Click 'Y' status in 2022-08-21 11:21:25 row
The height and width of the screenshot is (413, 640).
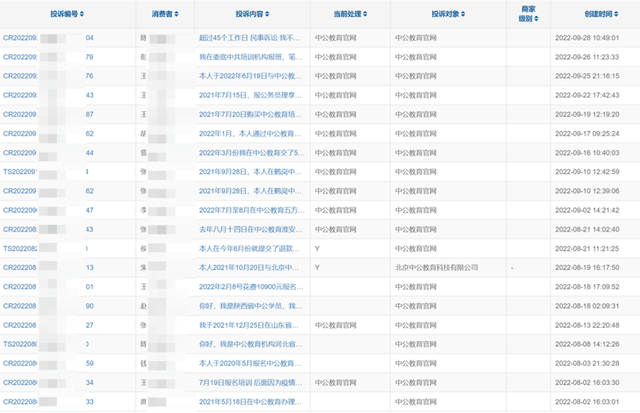click(x=317, y=249)
